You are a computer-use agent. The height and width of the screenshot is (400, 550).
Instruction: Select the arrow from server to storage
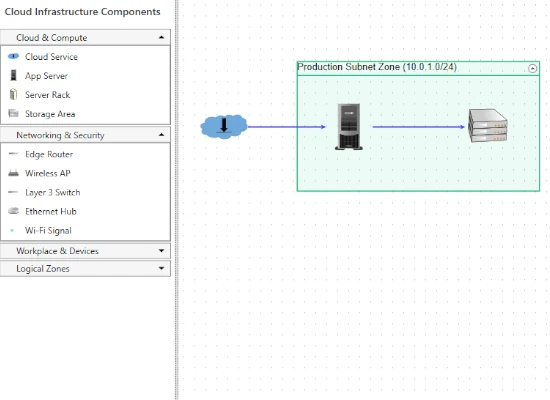pyautogui.click(x=418, y=127)
